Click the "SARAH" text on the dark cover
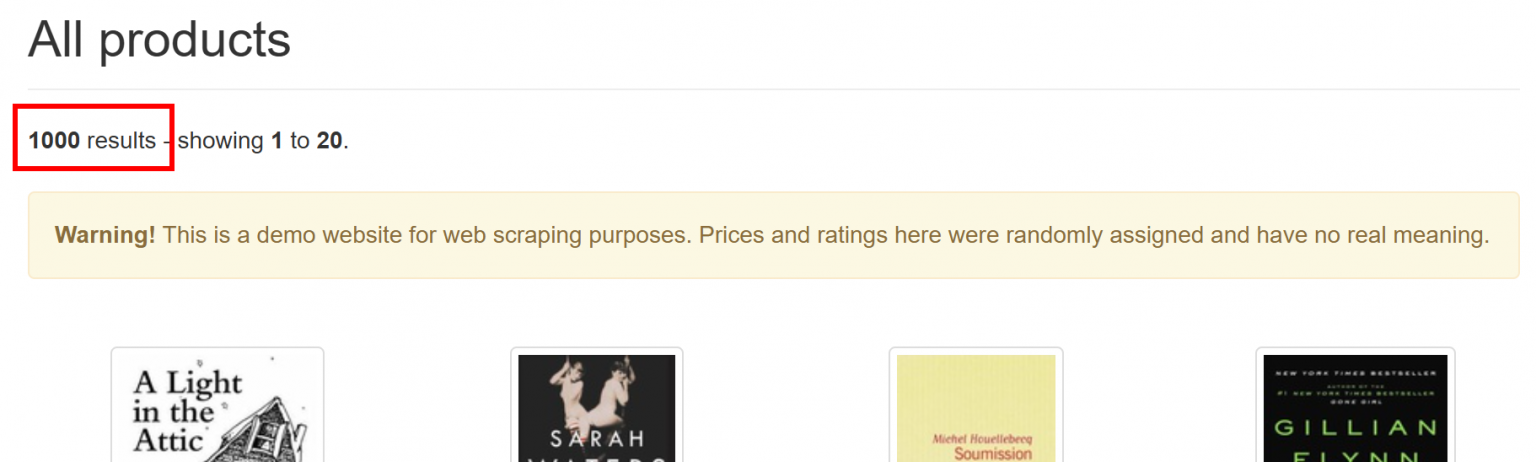 pos(597,440)
